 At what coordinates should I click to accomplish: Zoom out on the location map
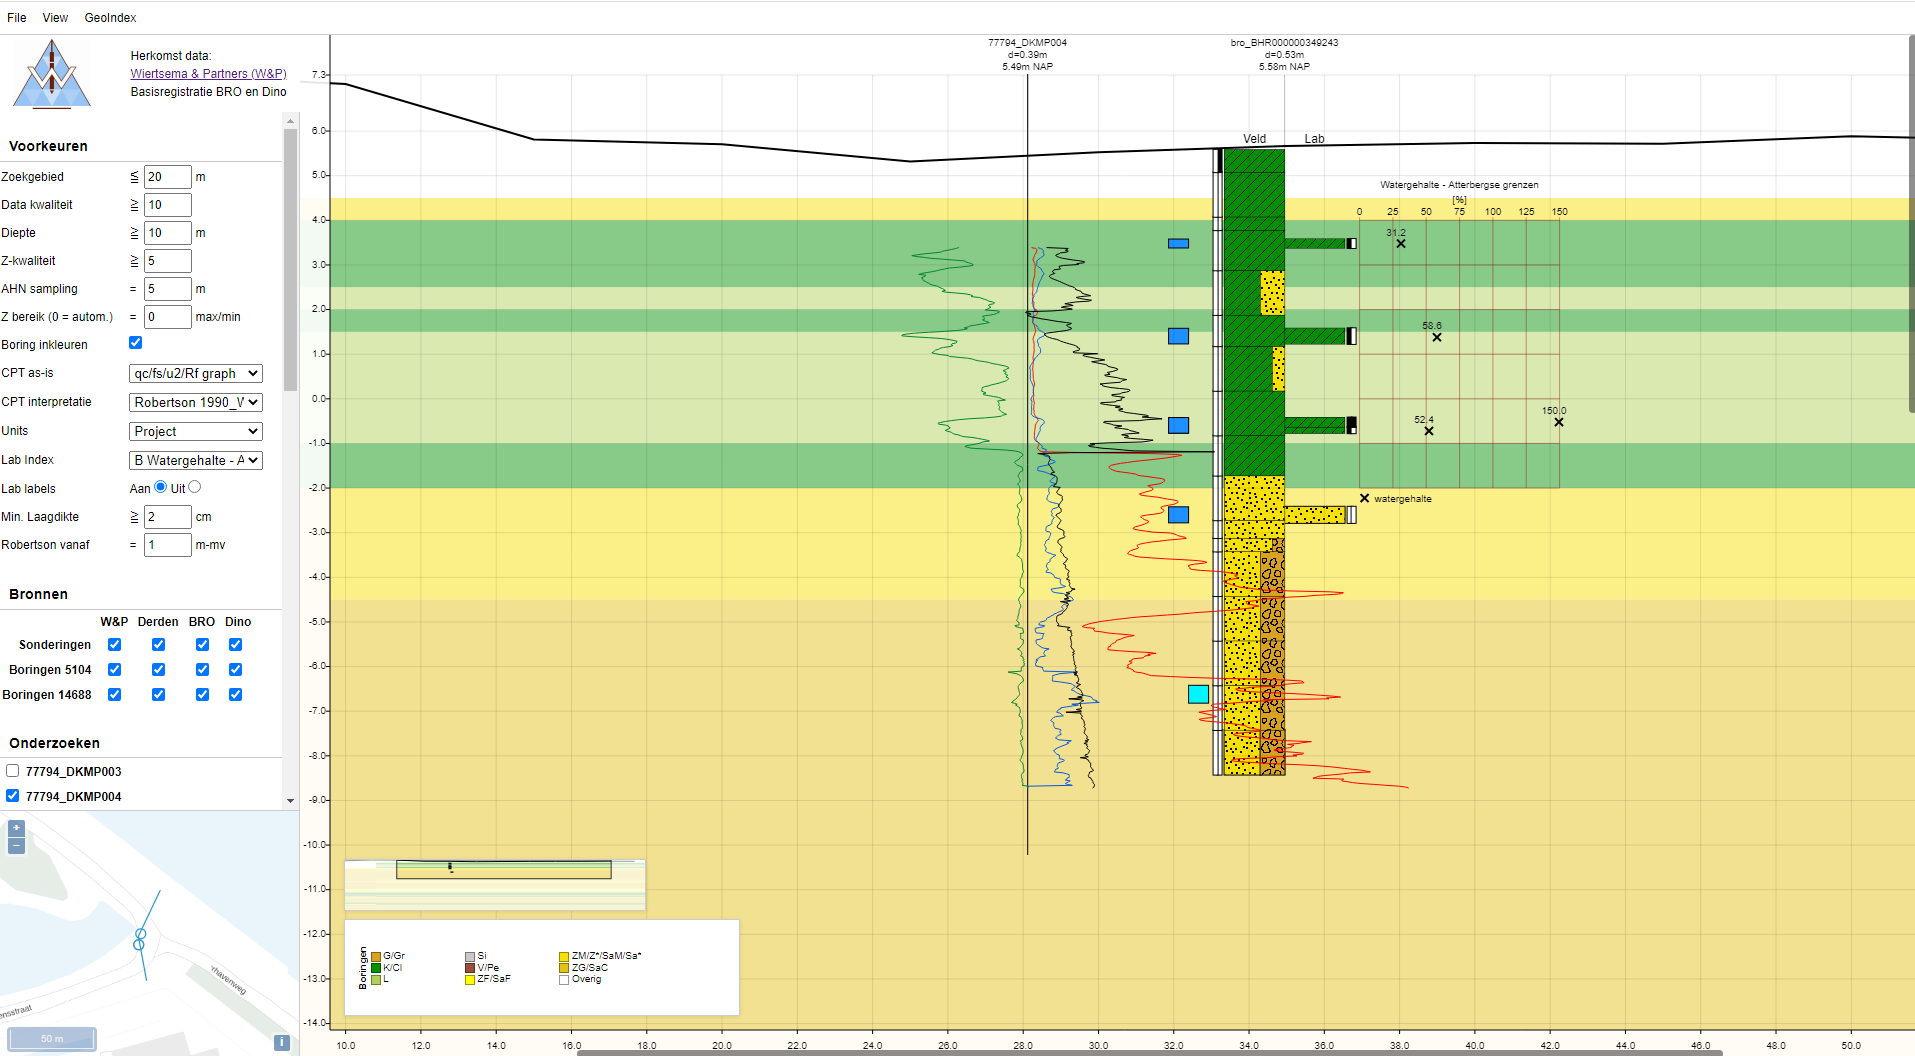point(16,846)
